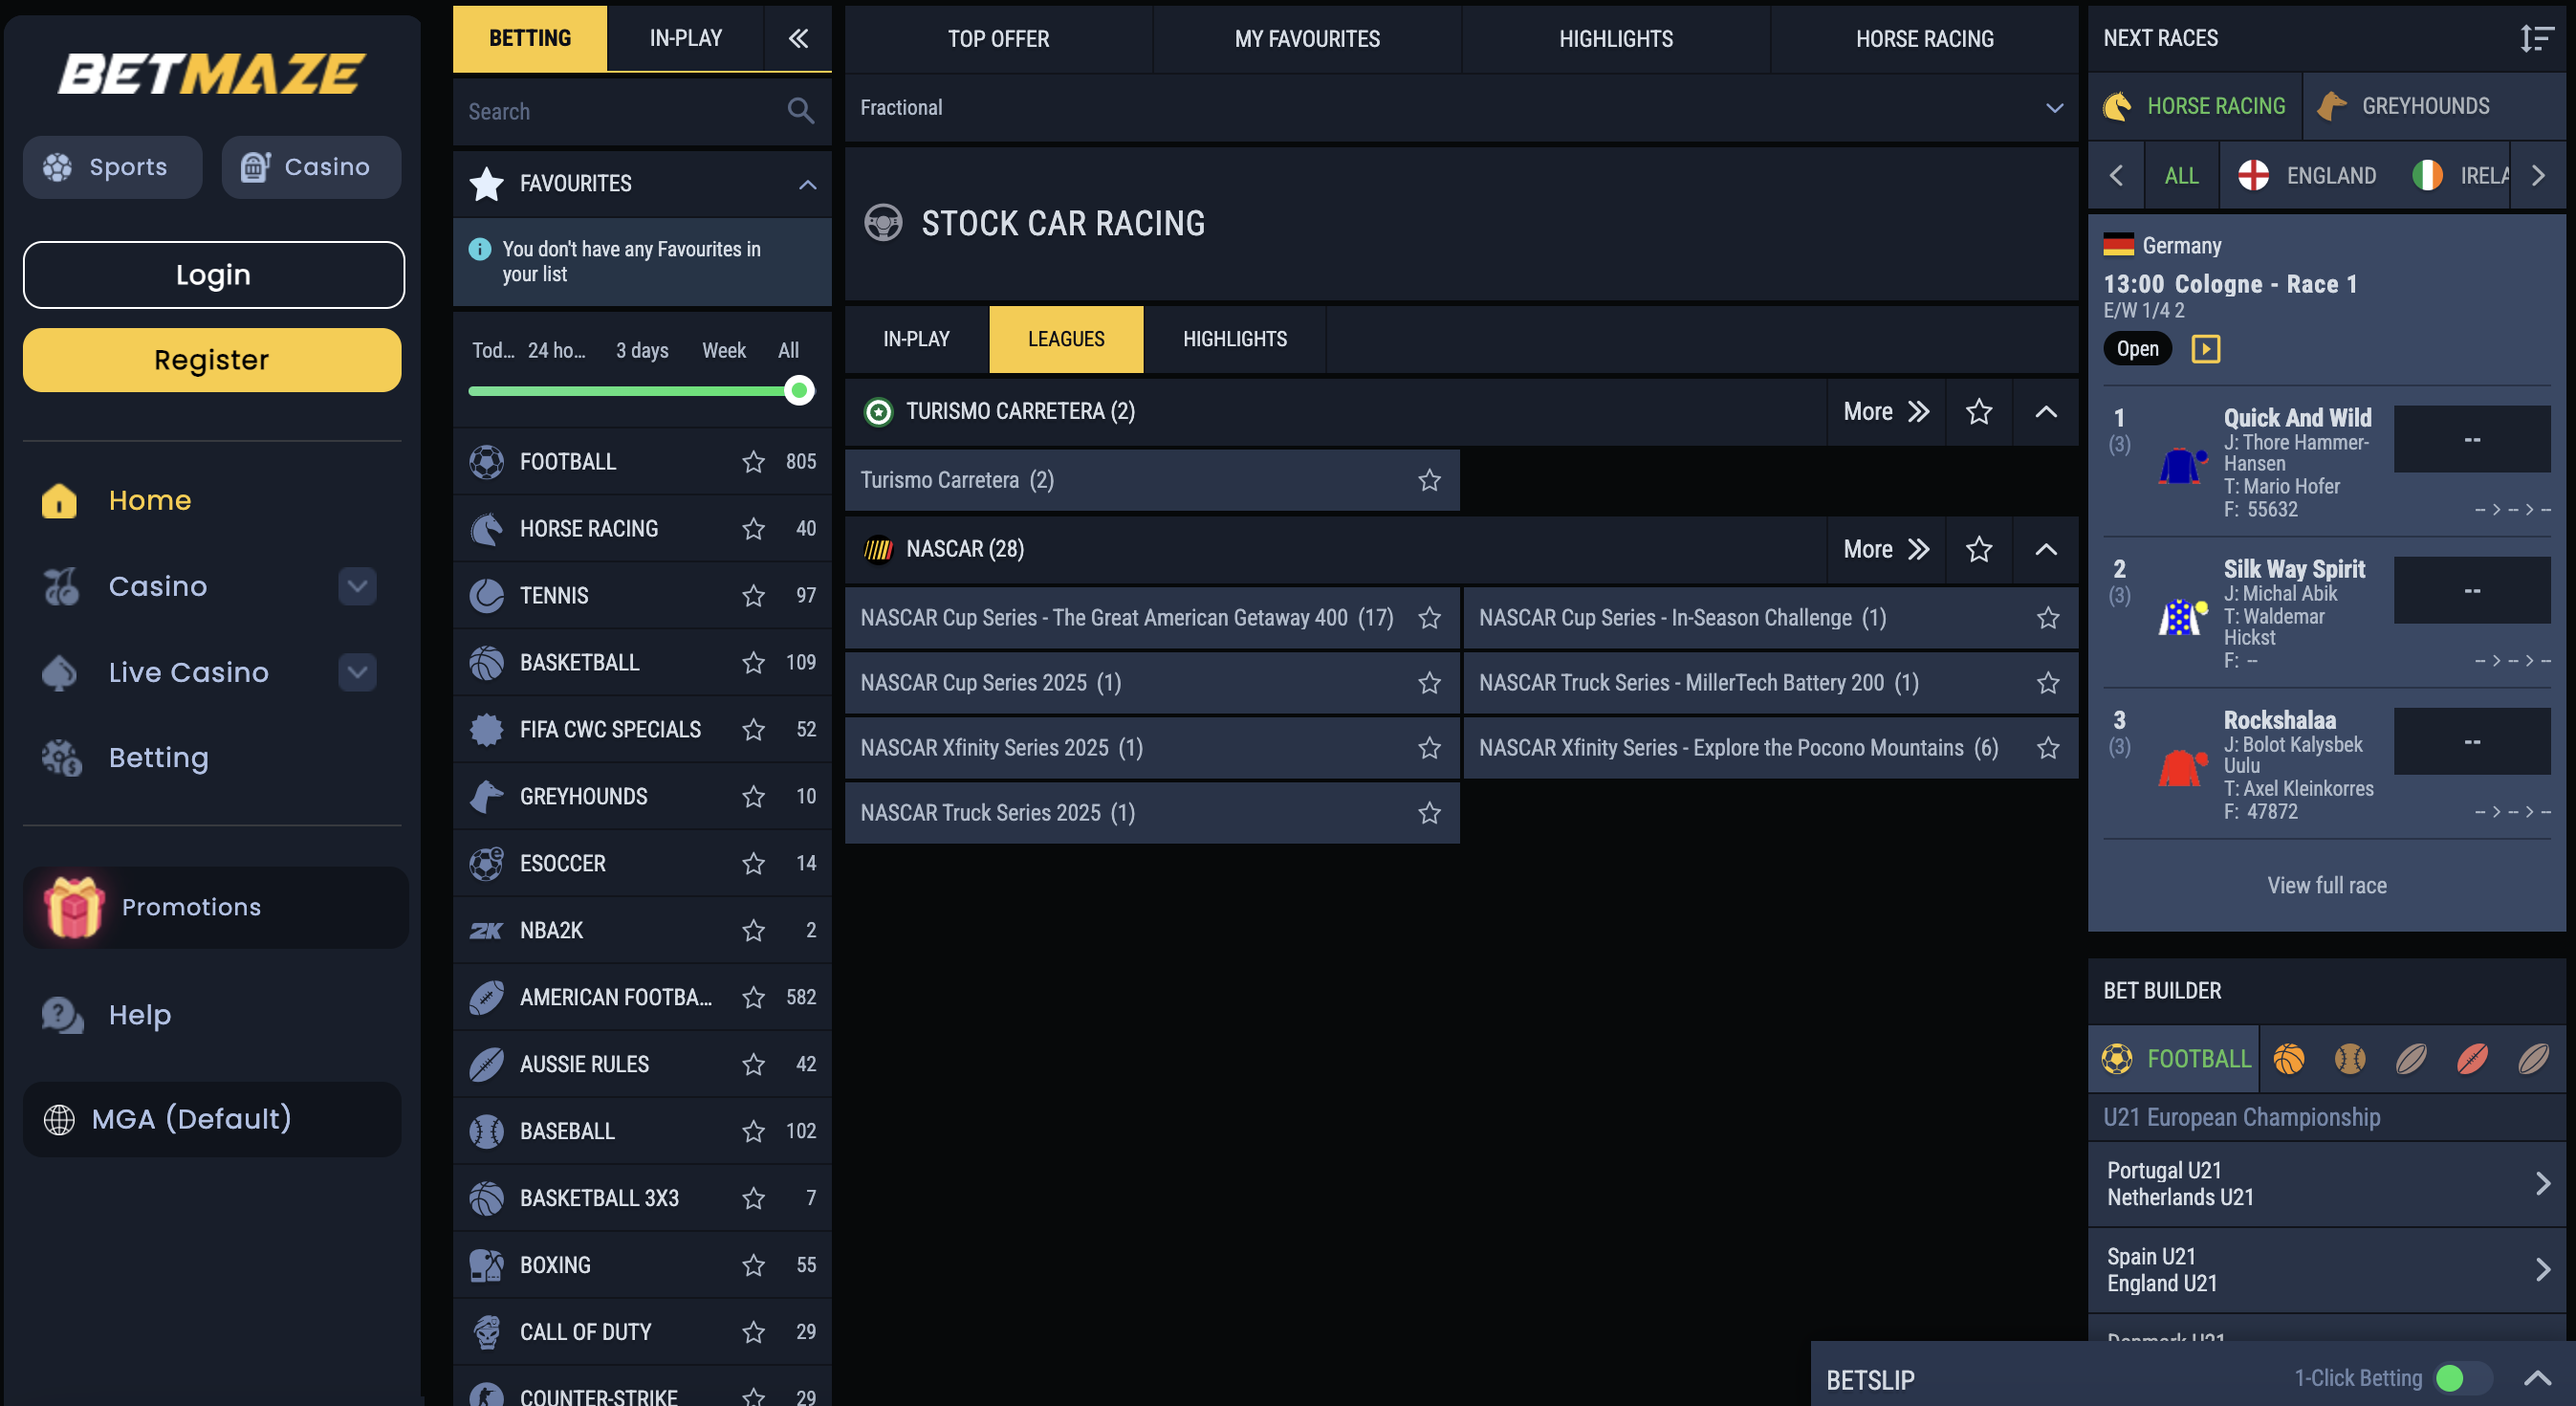Open the MY FAVOURITES tab
This screenshot has width=2576, height=1406.
point(1307,39)
